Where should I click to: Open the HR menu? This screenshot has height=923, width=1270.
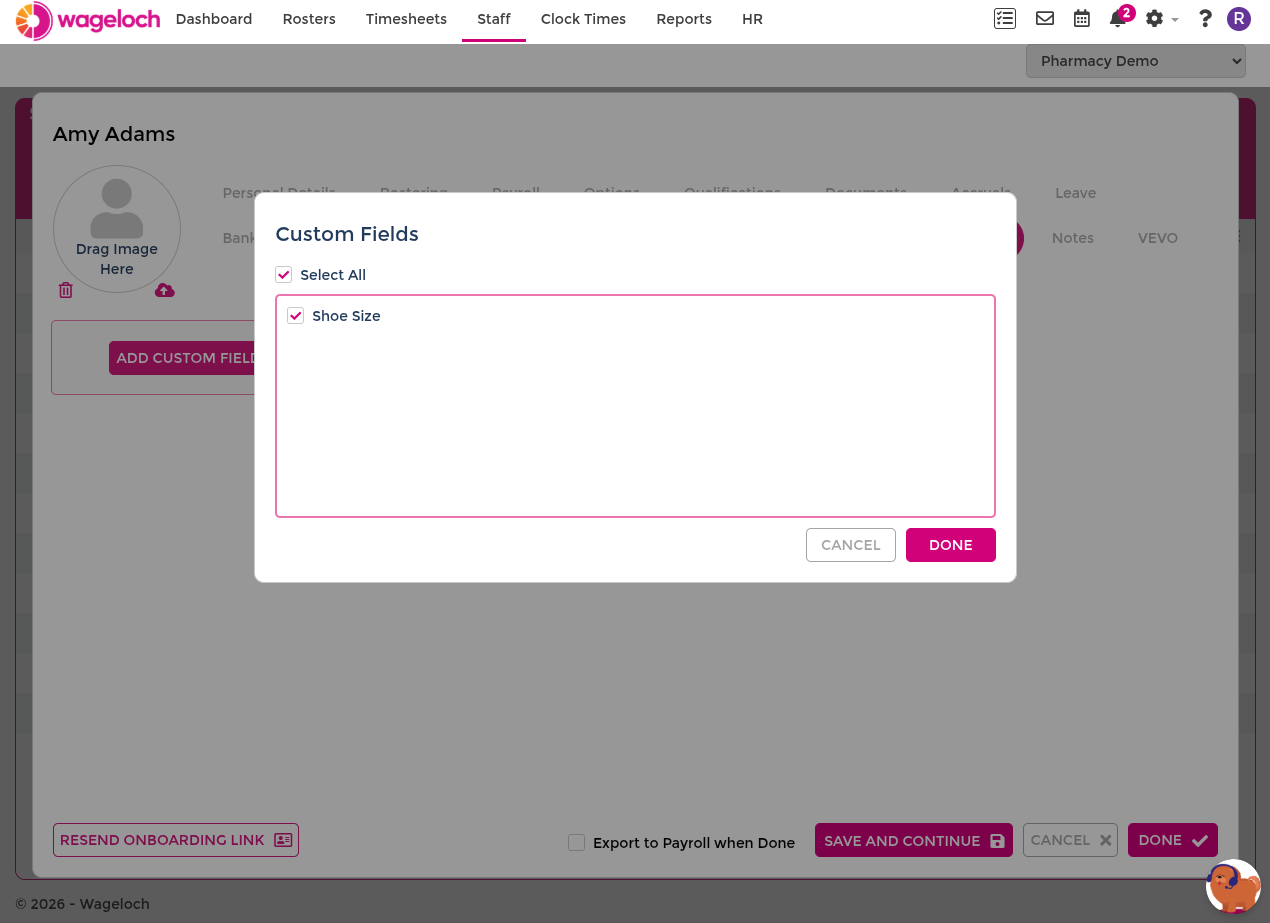(752, 19)
